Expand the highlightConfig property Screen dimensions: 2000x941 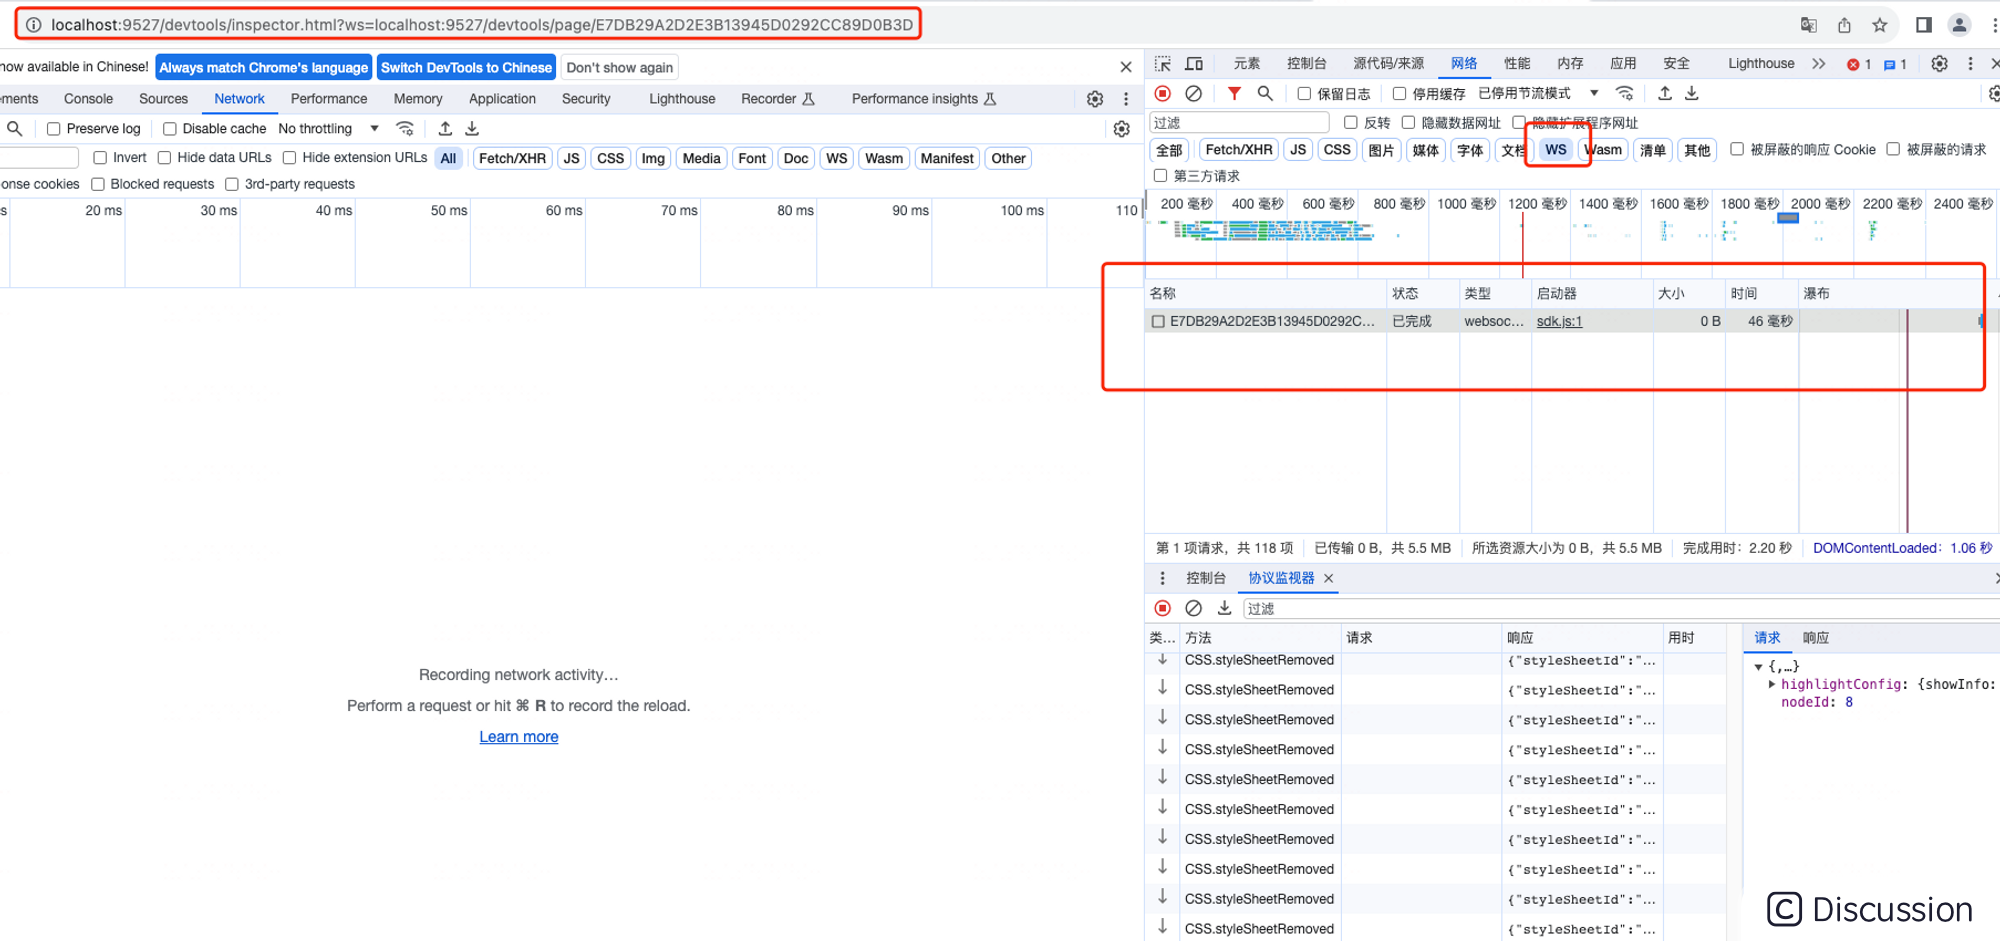point(1772,684)
